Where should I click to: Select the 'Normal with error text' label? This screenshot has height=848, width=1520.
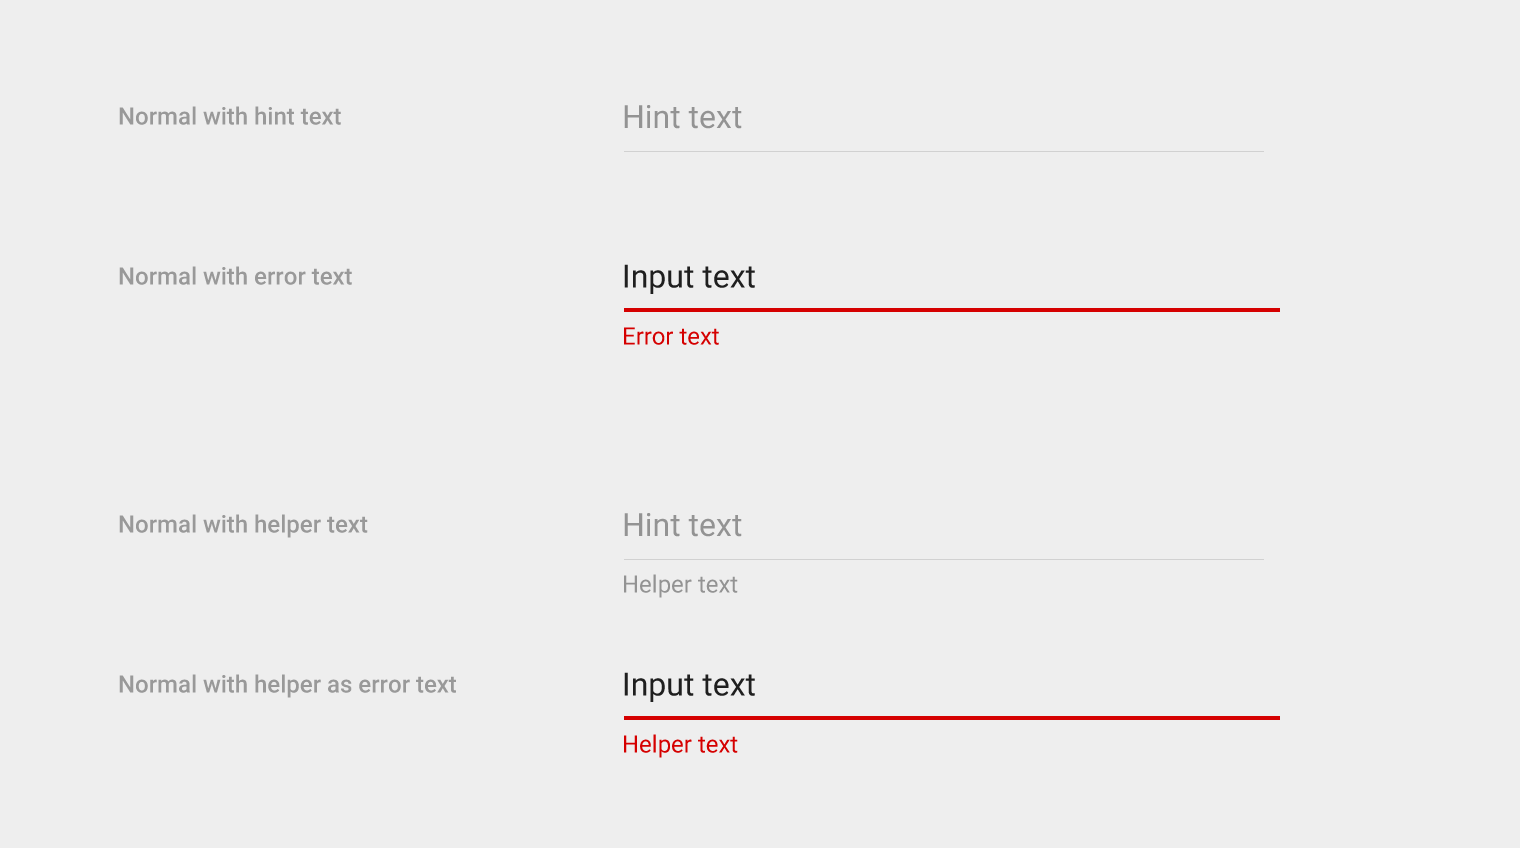pyautogui.click(x=235, y=276)
